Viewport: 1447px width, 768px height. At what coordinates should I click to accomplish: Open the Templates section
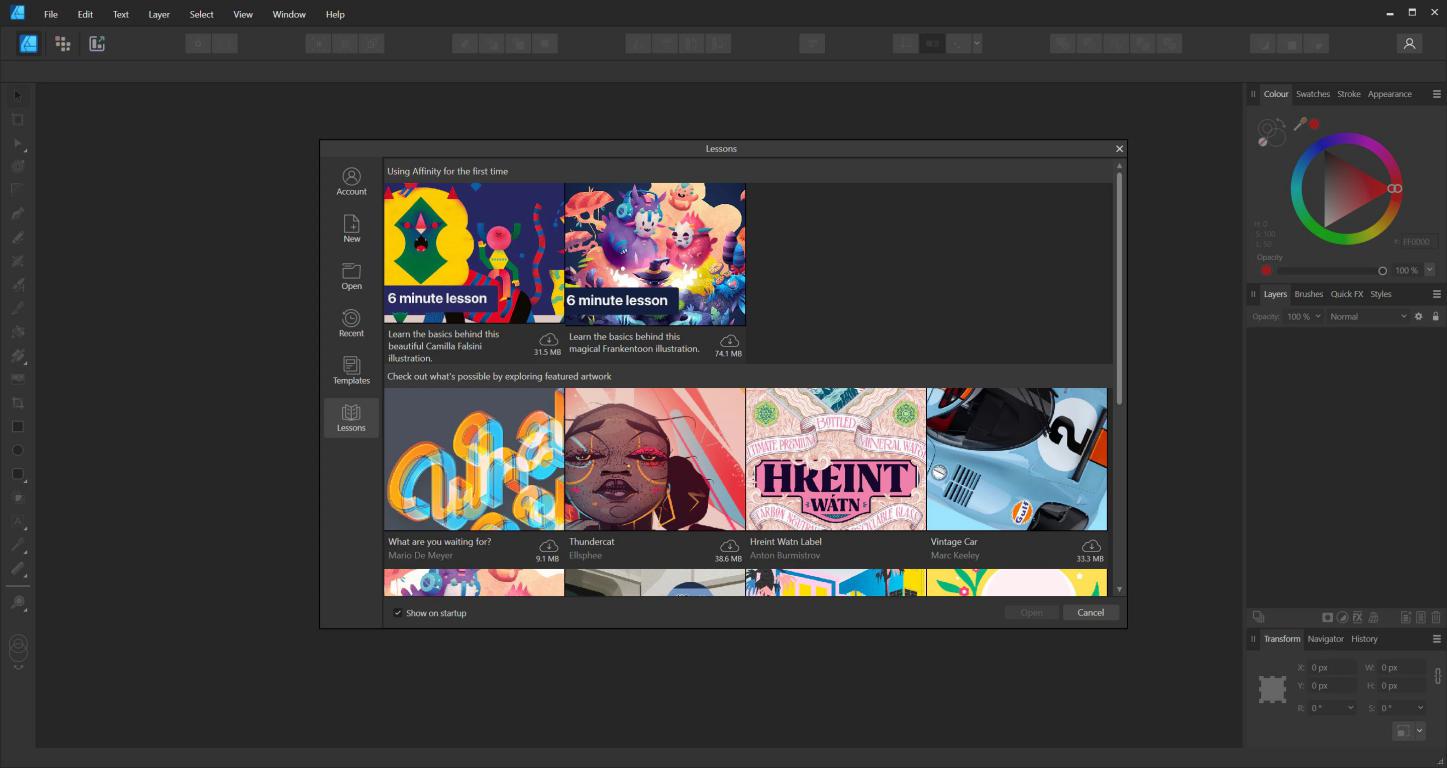351,370
